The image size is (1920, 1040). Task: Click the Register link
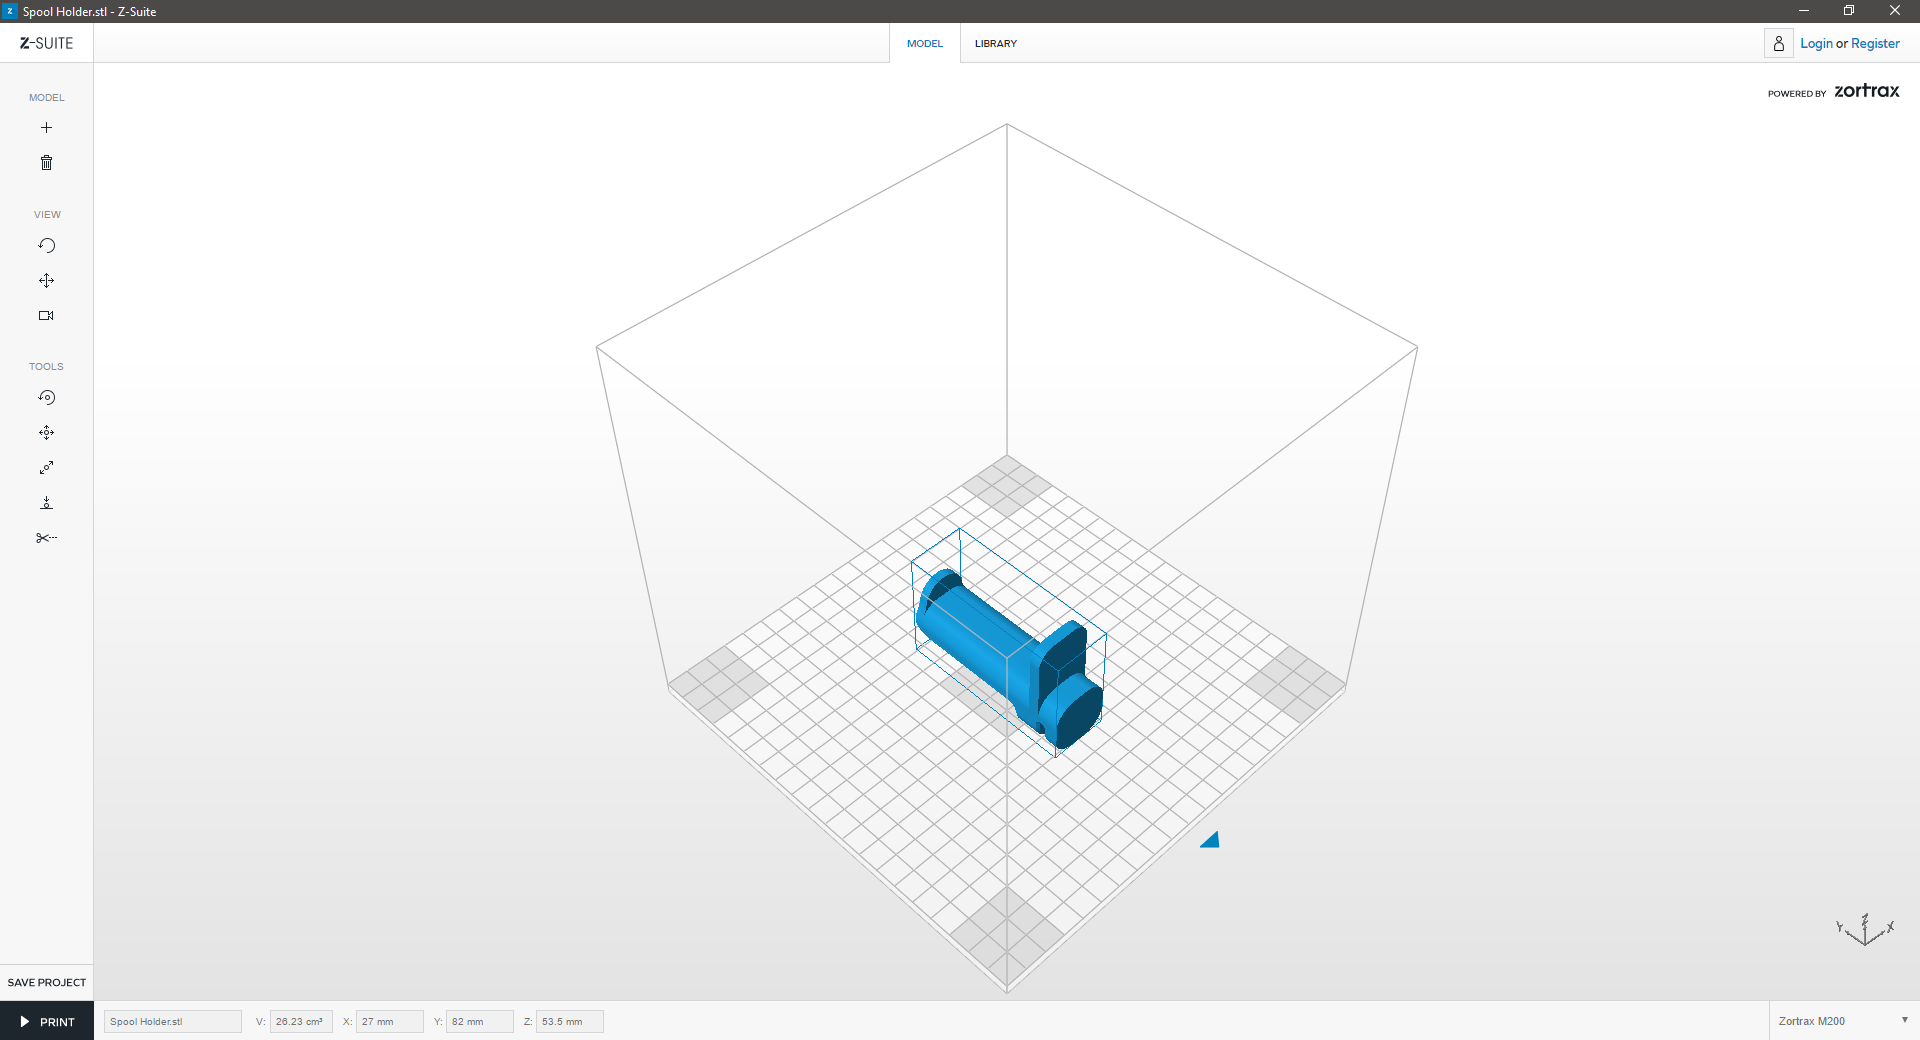pos(1875,44)
